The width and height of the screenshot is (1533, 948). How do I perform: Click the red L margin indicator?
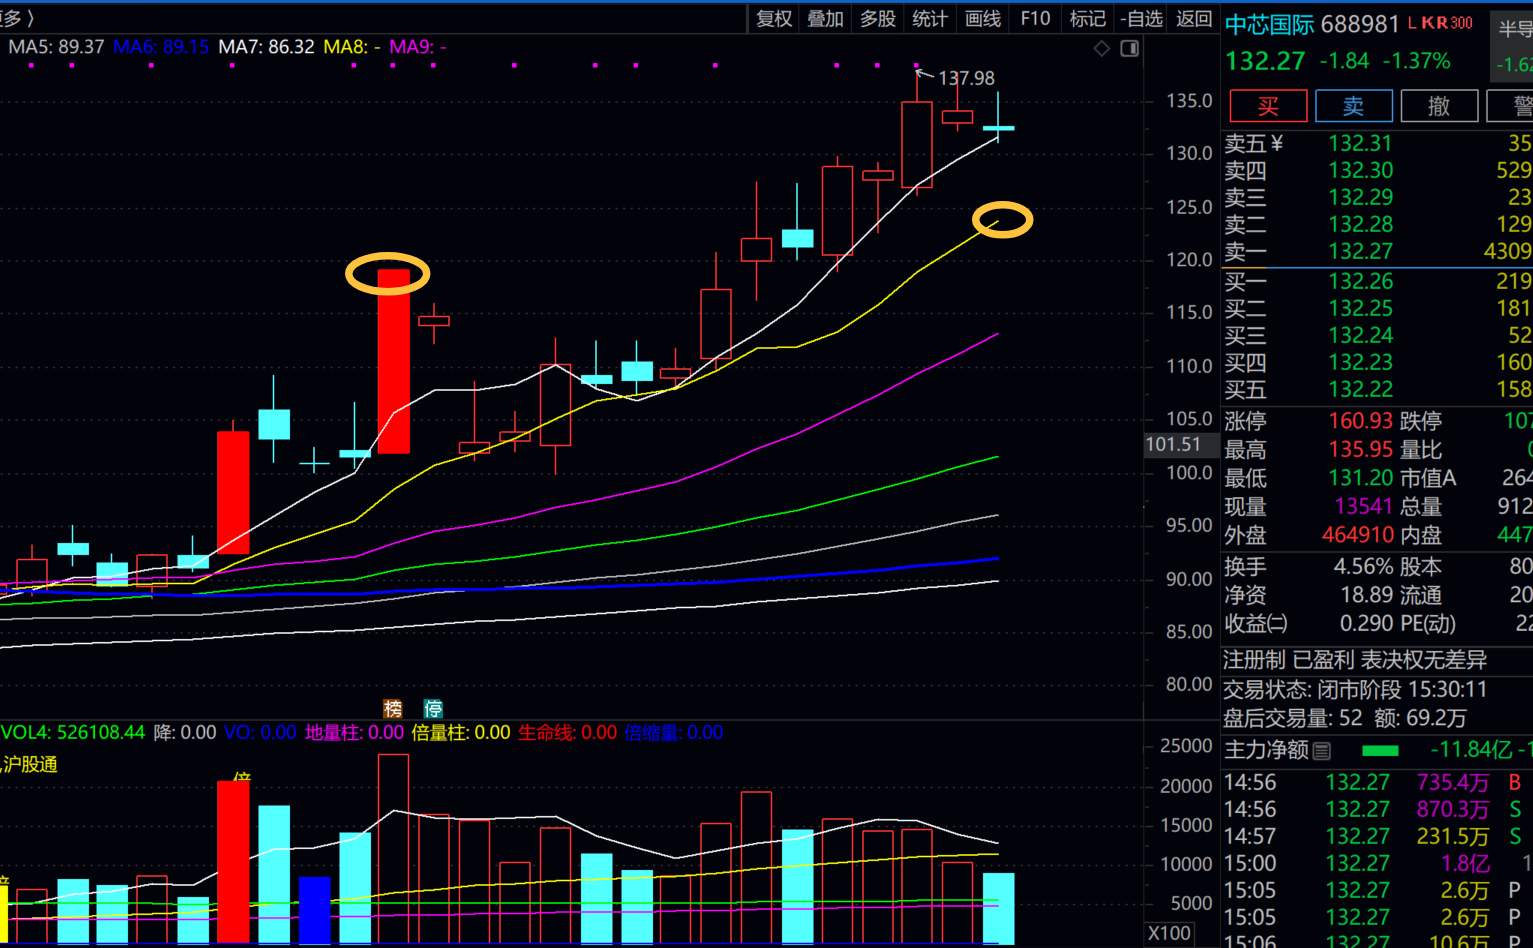[x=1412, y=23]
